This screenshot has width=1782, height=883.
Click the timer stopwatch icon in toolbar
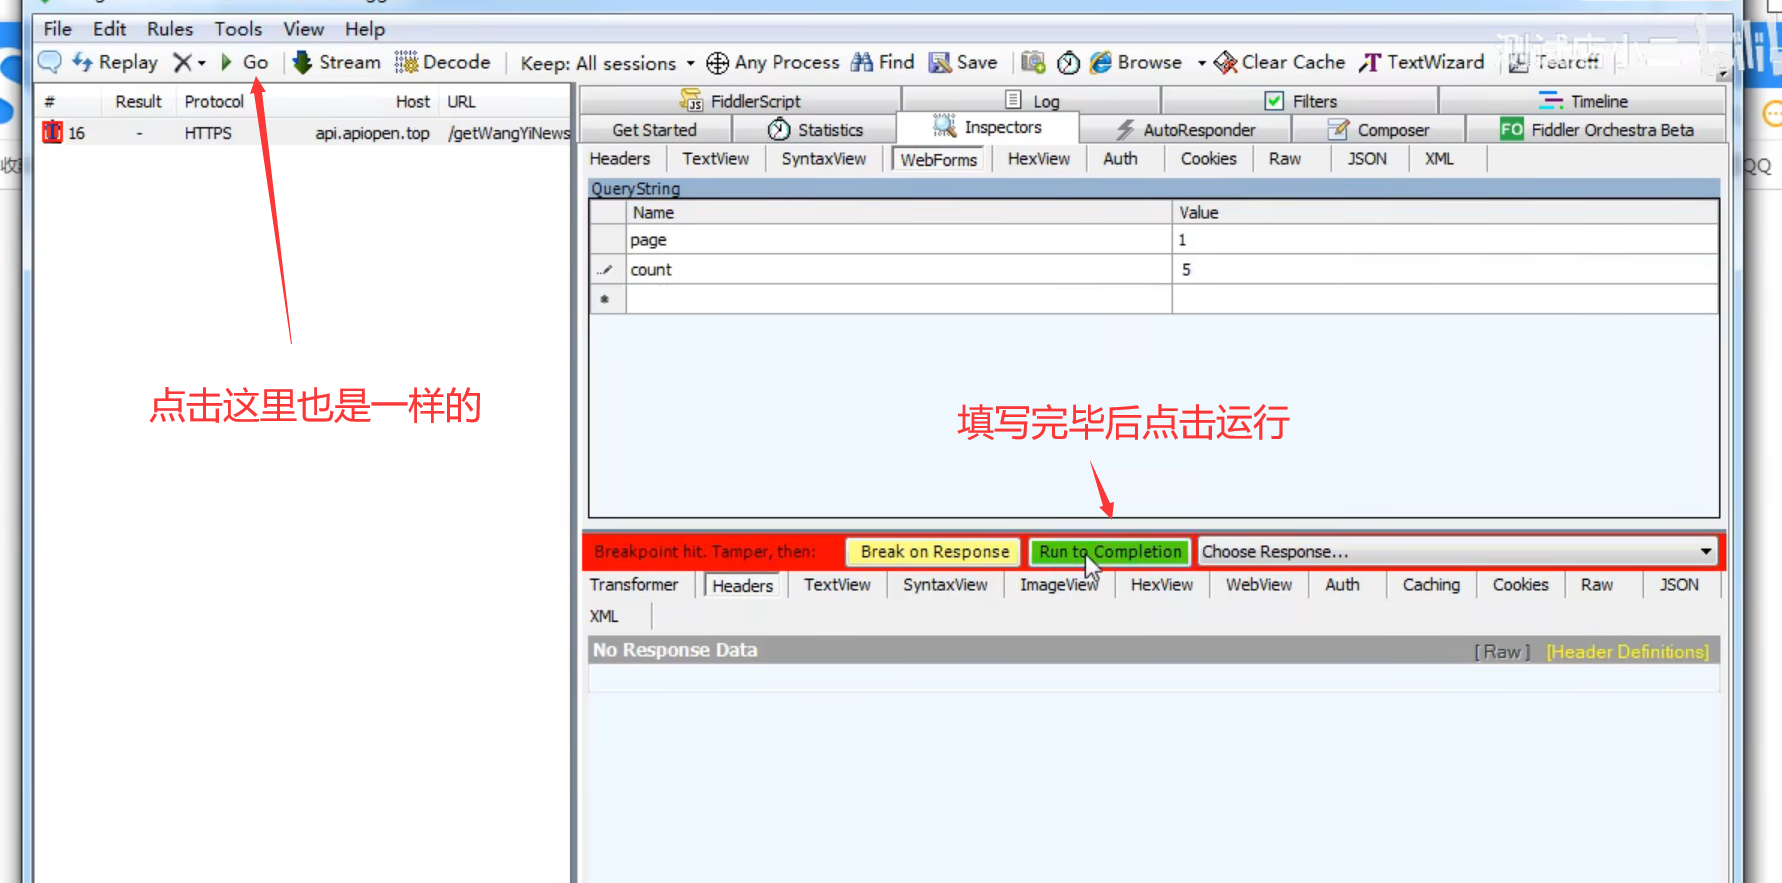(1068, 62)
